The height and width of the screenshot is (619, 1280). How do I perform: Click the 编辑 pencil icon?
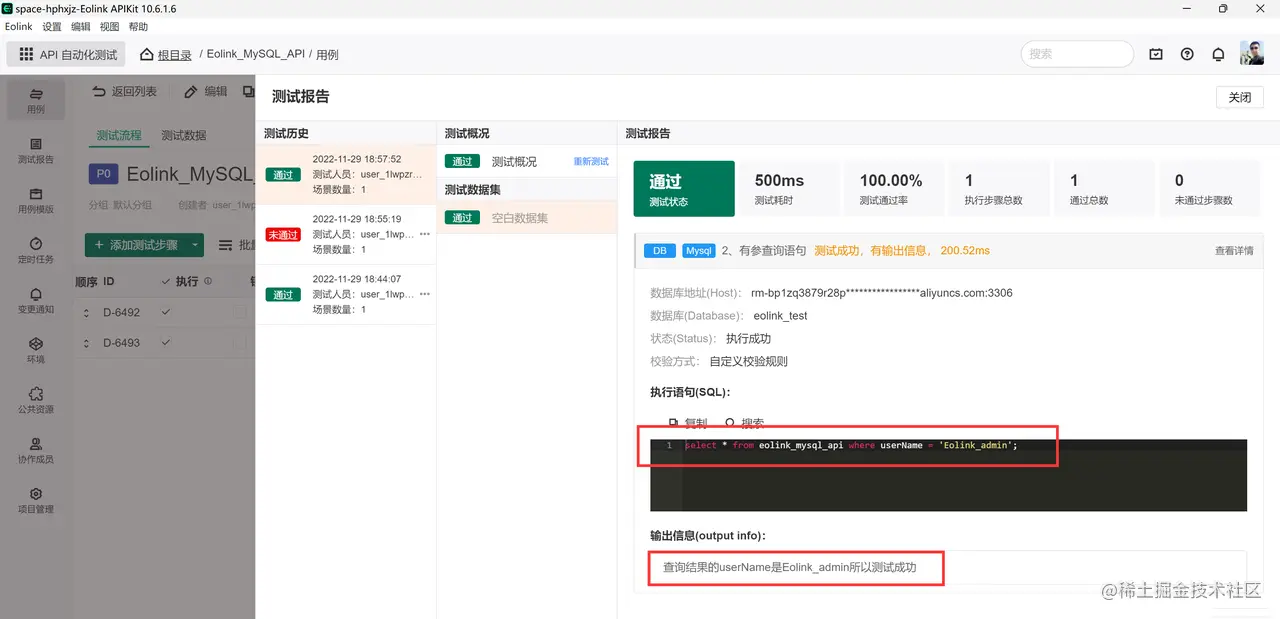tap(191, 91)
